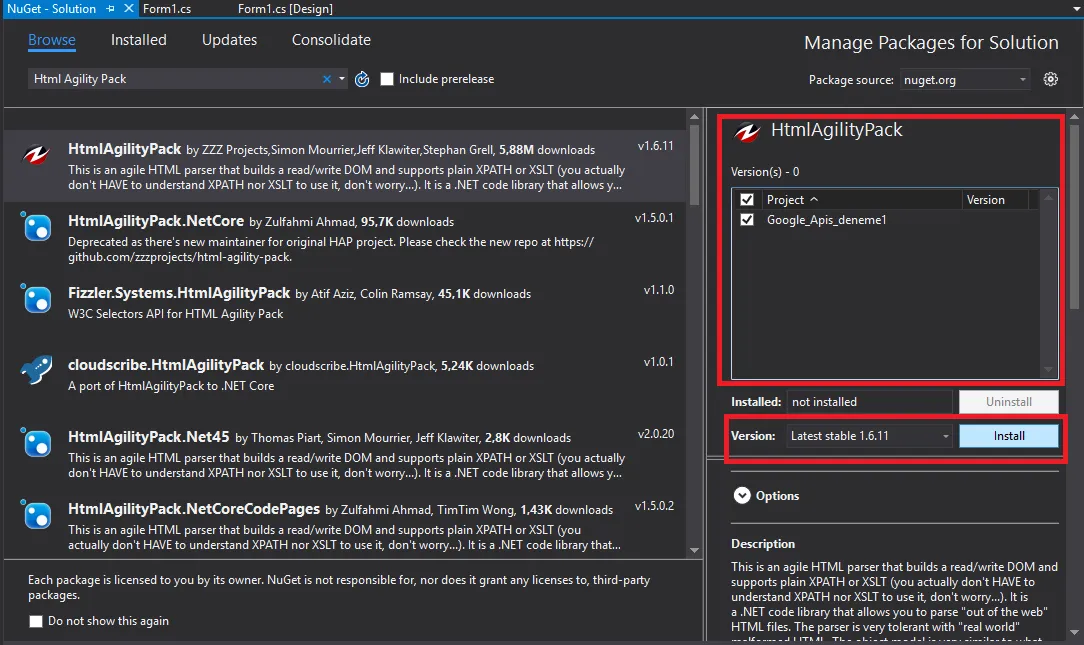The width and height of the screenshot is (1084, 645).
Task: Toggle Include prerelease checkbox
Action: [387, 79]
